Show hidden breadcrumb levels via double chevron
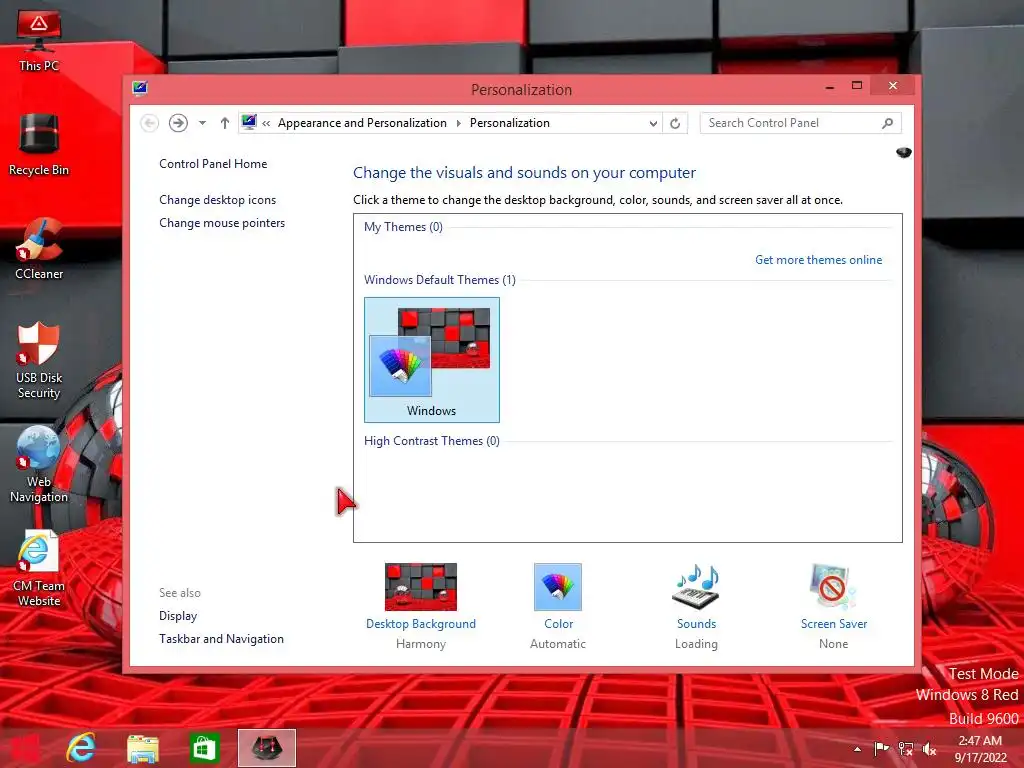The width and height of the screenshot is (1024, 768). pos(266,123)
